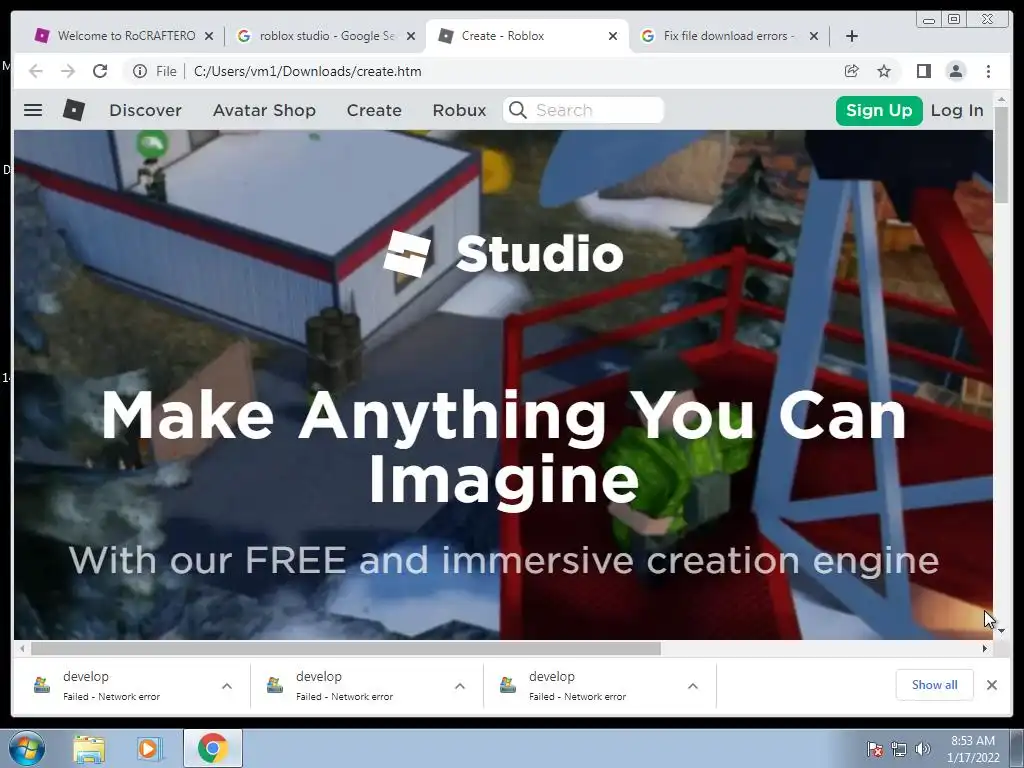
Task: Click the search magnifier icon in Roblox navbar
Action: (517, 110)
